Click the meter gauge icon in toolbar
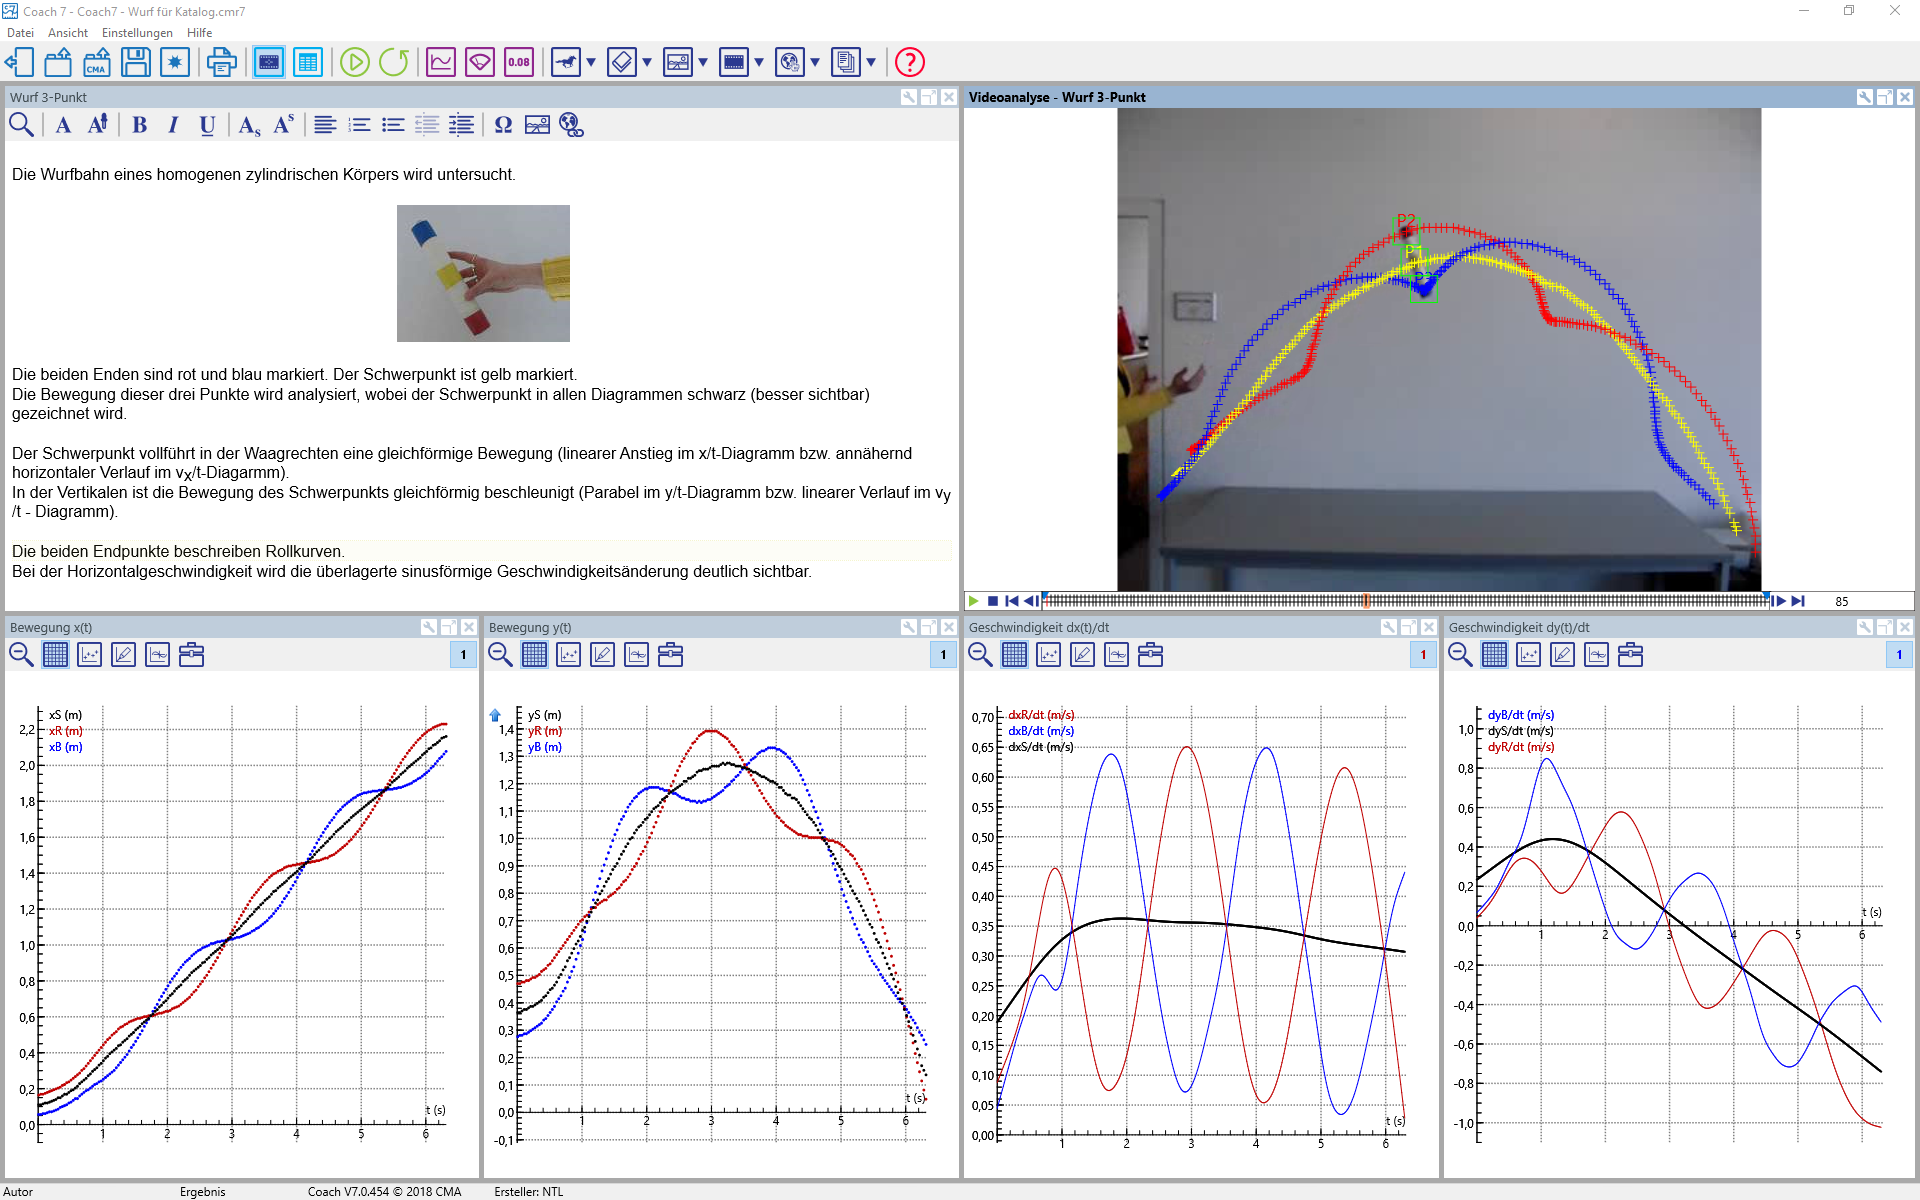The height and width of the screenshot is (1200, 1920). (x=480, y=62)
